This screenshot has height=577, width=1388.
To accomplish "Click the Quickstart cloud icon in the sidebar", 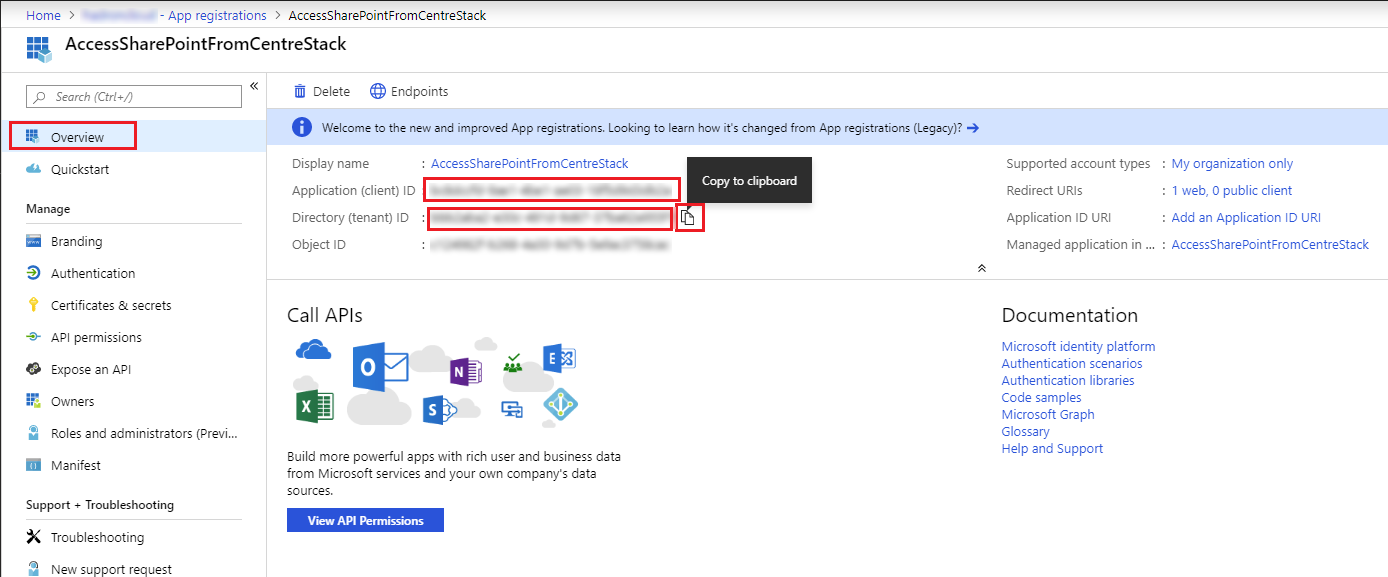I will tap(33, 169).
